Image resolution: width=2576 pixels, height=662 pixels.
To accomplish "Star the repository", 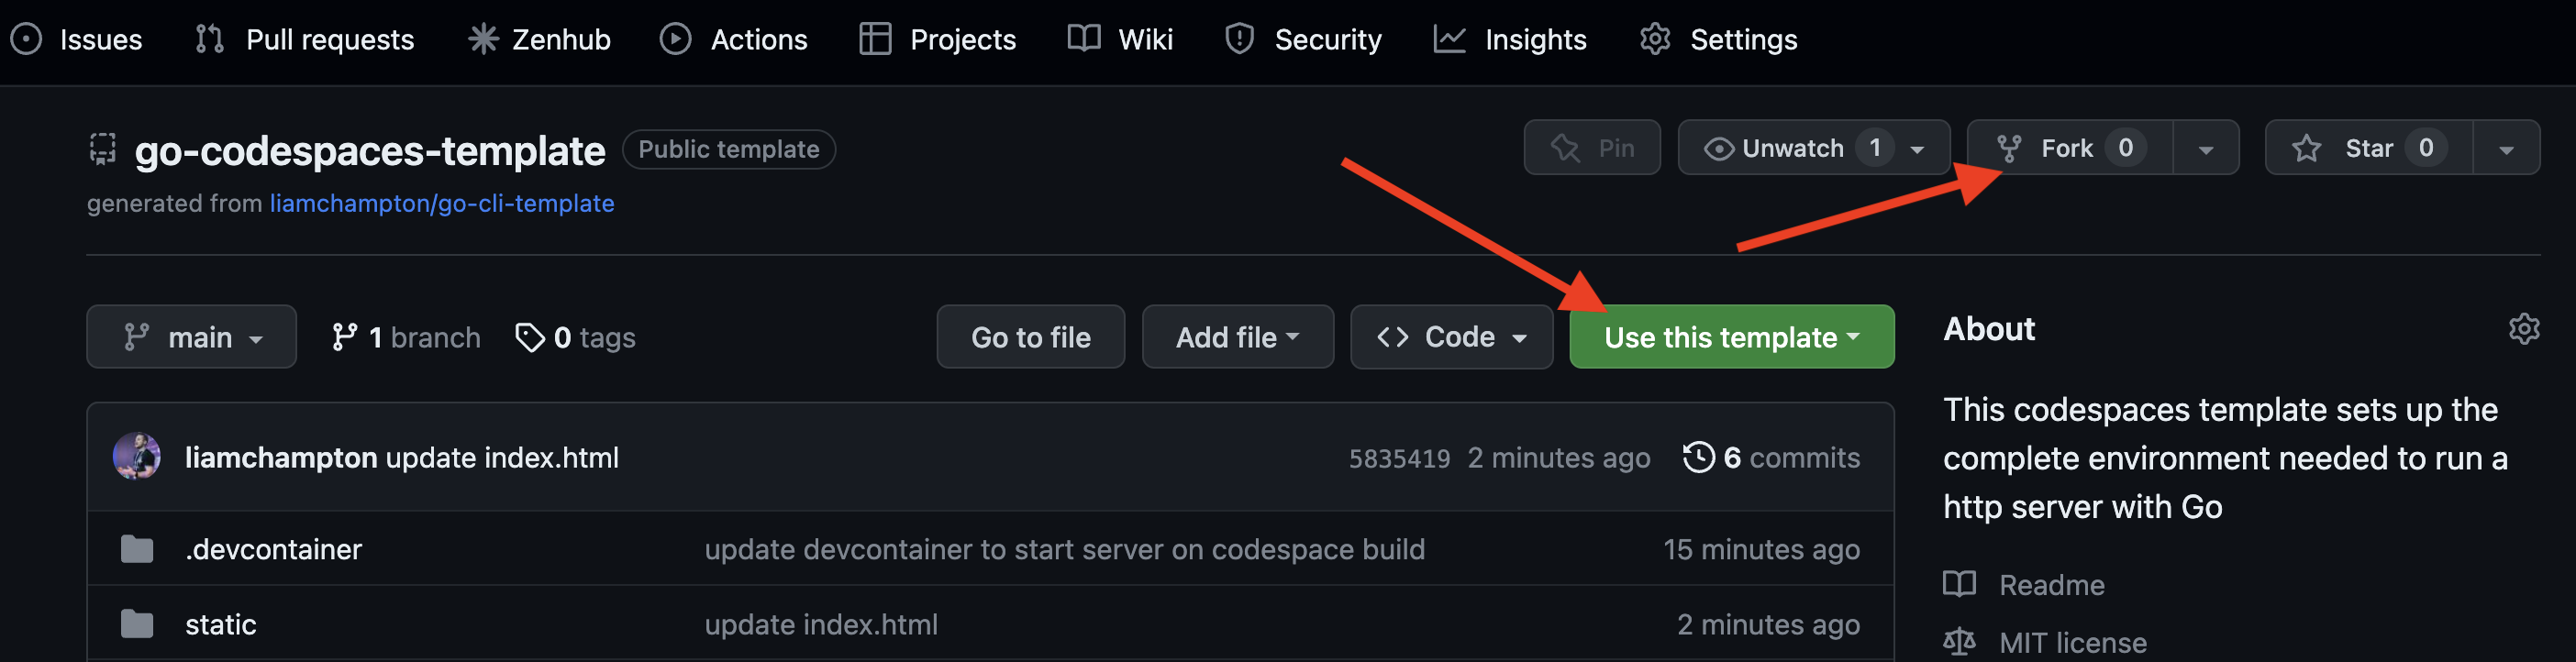I will pyautogui.click(x=2369, y=148).
